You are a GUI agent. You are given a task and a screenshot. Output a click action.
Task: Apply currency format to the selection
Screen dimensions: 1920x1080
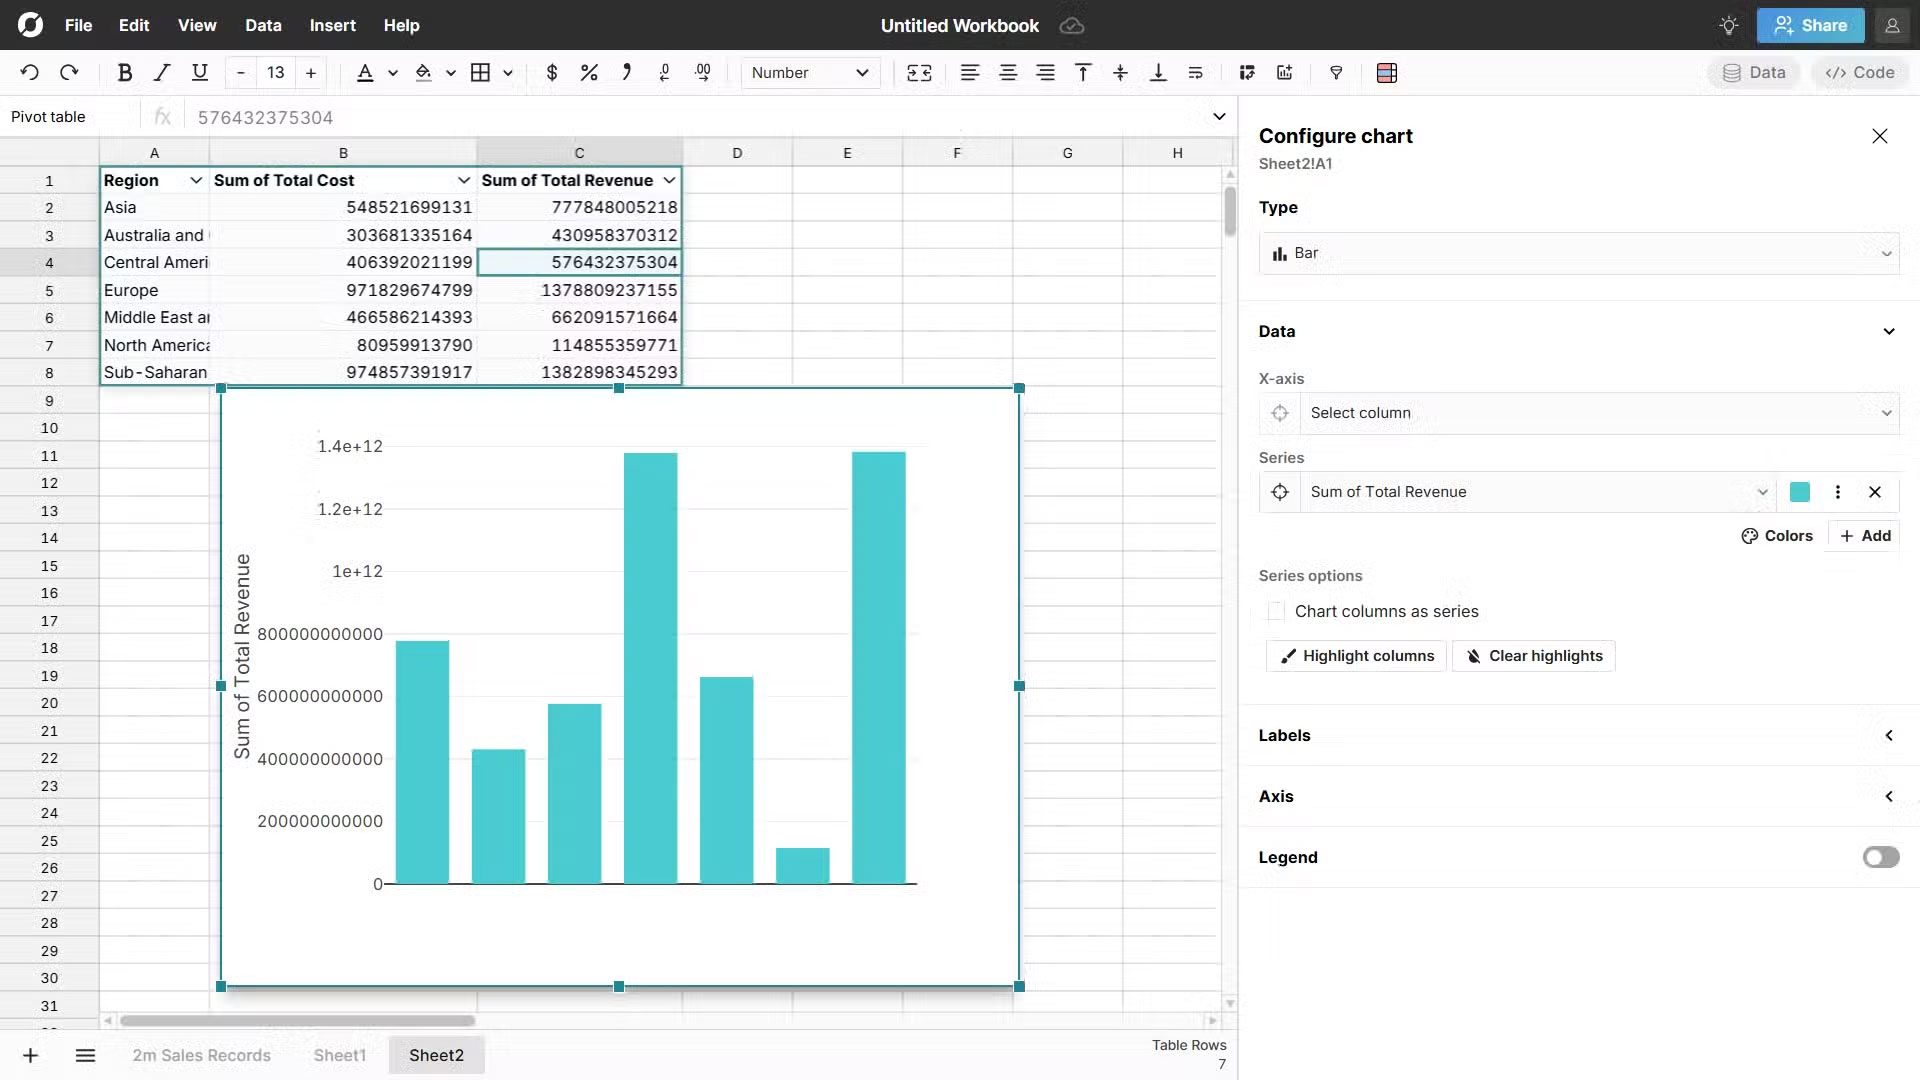(552, 72)
